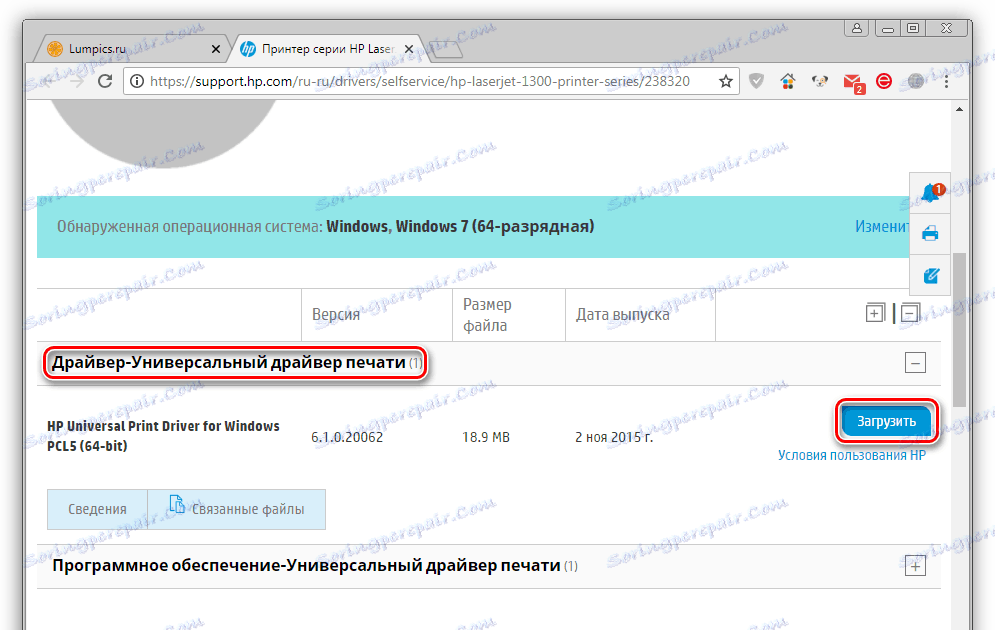Bookmark this page with the star icon

(726, 81)
